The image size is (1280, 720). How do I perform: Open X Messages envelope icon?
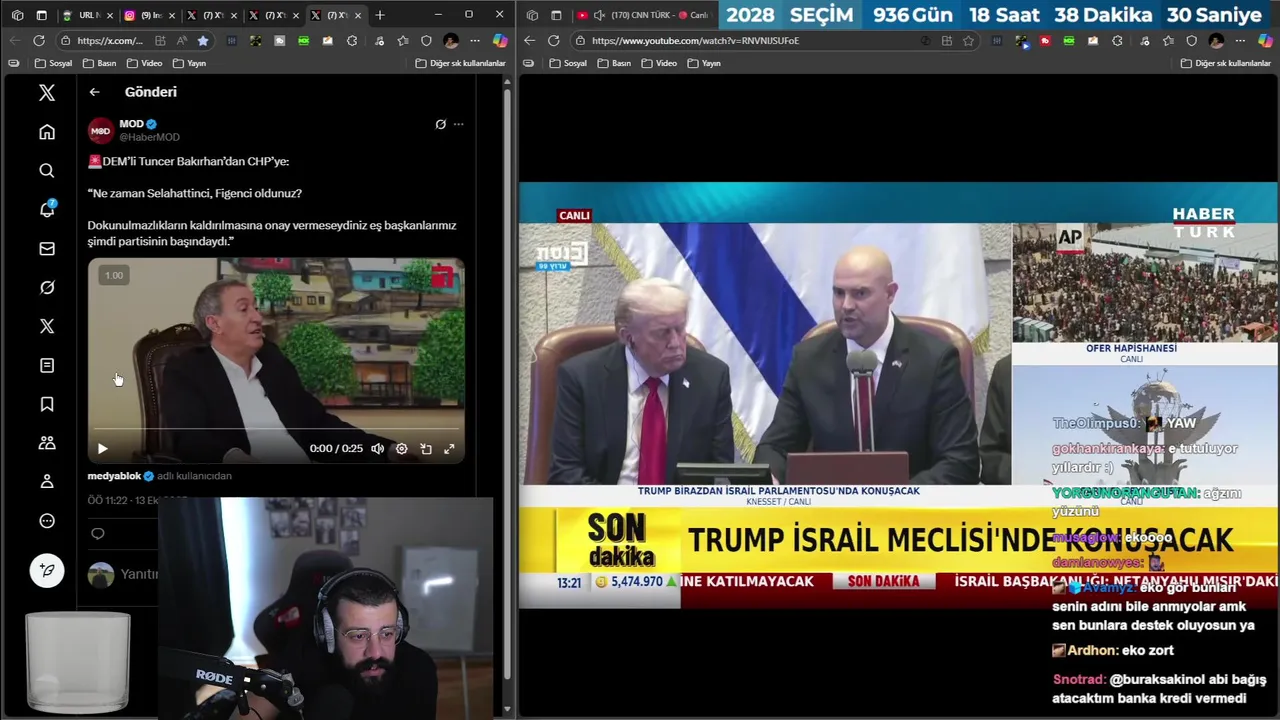[47, 249]
